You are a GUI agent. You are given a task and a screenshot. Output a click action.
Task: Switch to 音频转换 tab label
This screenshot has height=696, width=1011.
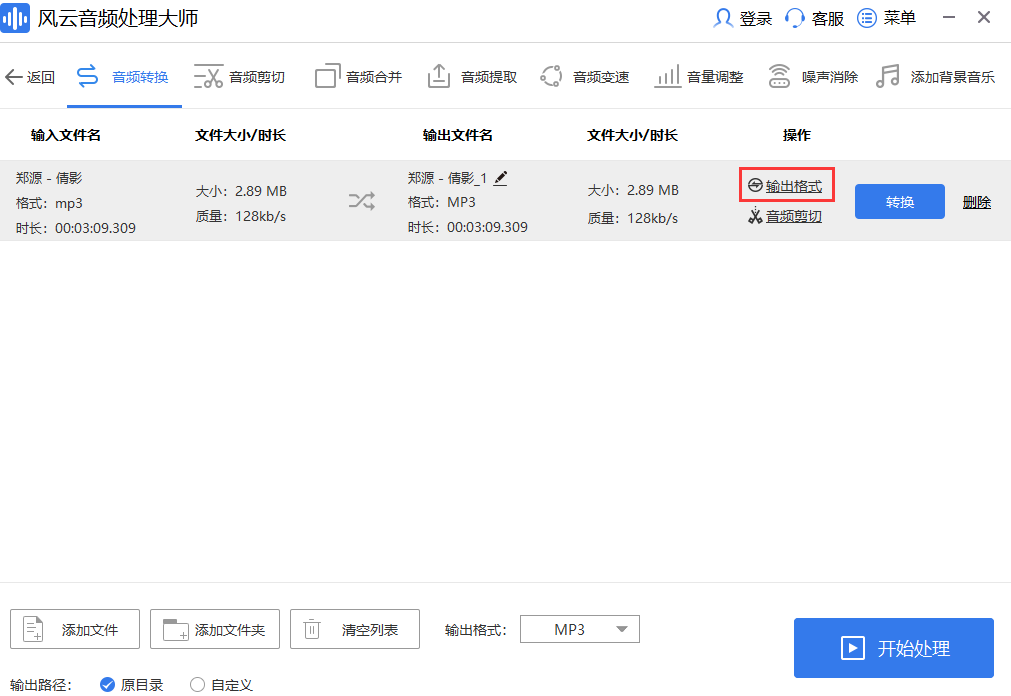[140, 77]
